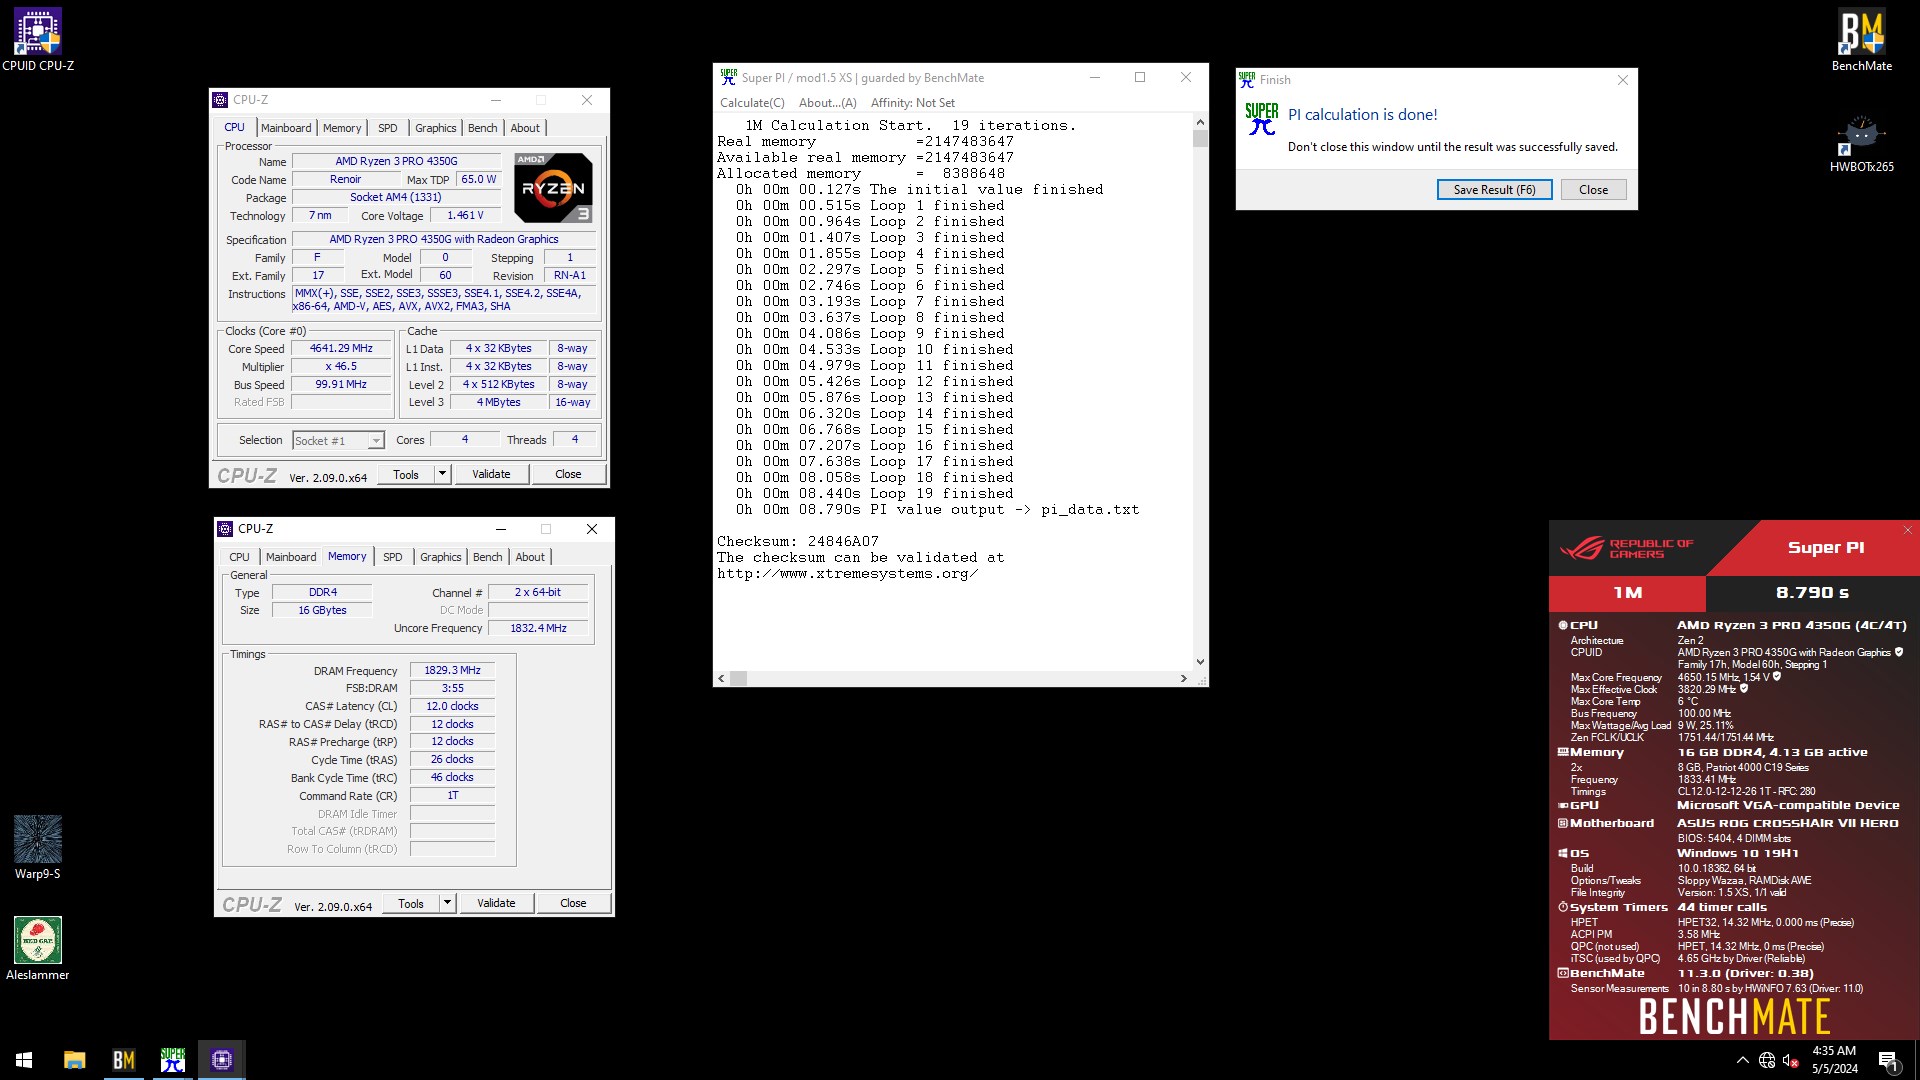This screenshot has height=1080, width=1920.
Task: Open SPD tab in upper CPU-Z window
Action: tap(388, 128)
